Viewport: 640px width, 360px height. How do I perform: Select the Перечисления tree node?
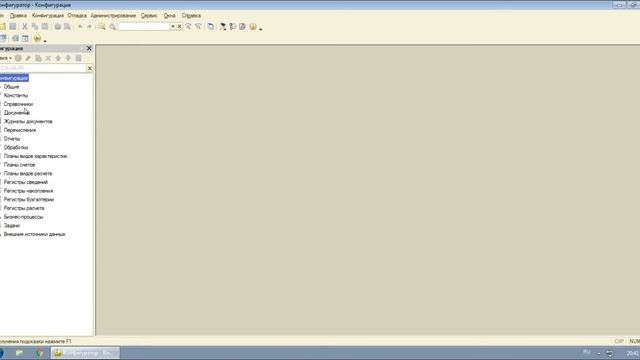pos(20,130)
